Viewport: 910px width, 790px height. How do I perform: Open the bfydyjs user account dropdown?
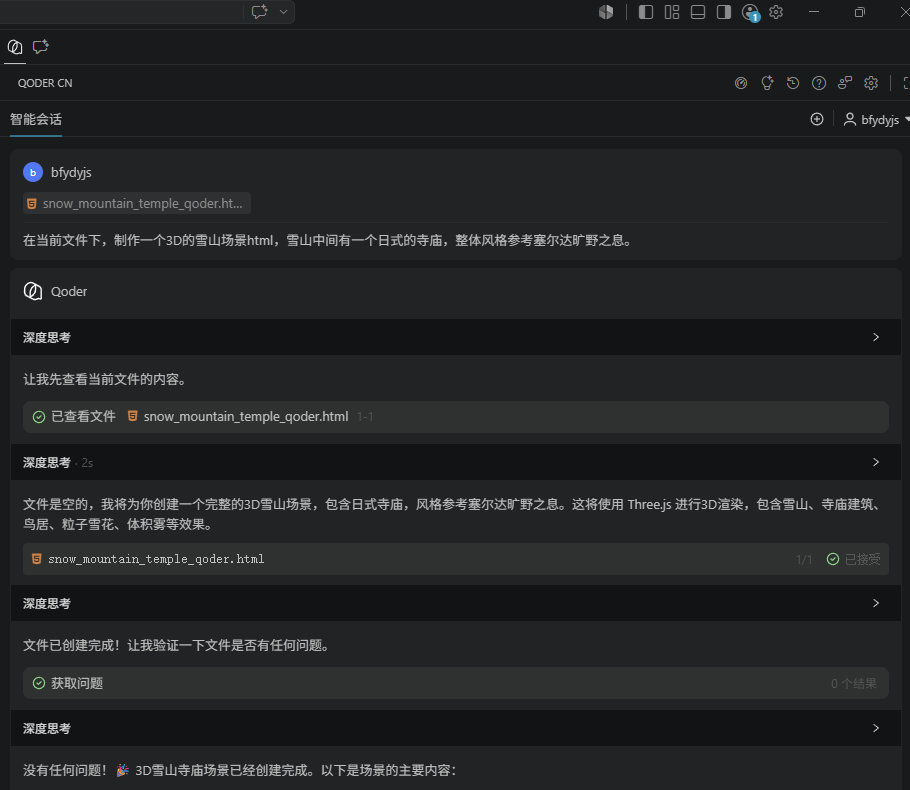[876, 120]
